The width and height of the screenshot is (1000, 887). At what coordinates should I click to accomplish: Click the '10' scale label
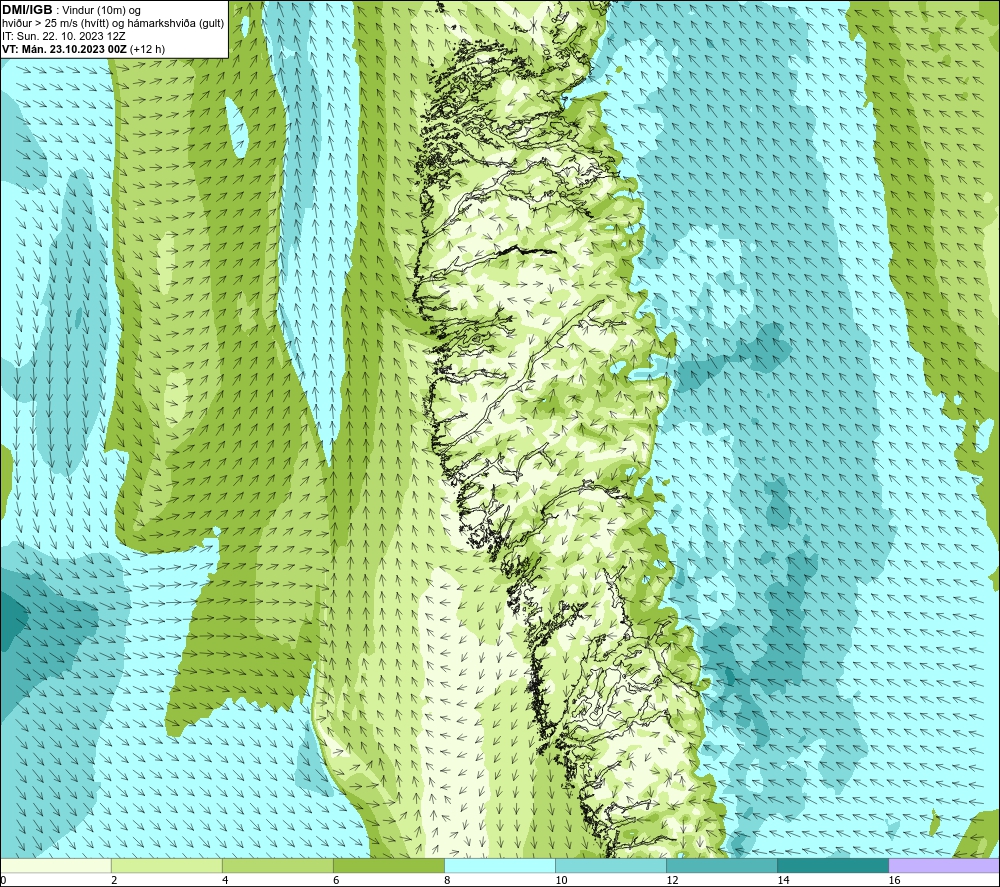coord(561,881)
